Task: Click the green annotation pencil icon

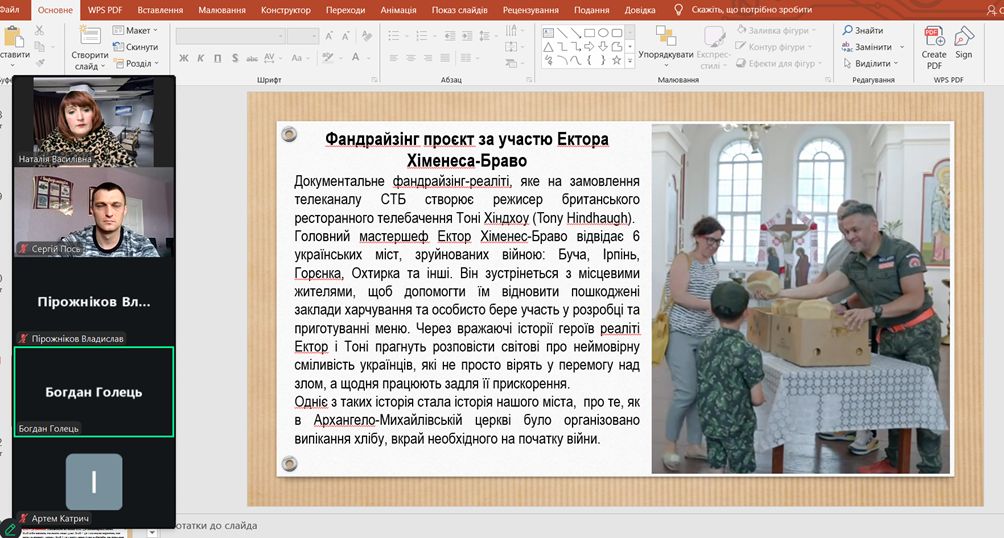Action: click(x=10, y=527)
